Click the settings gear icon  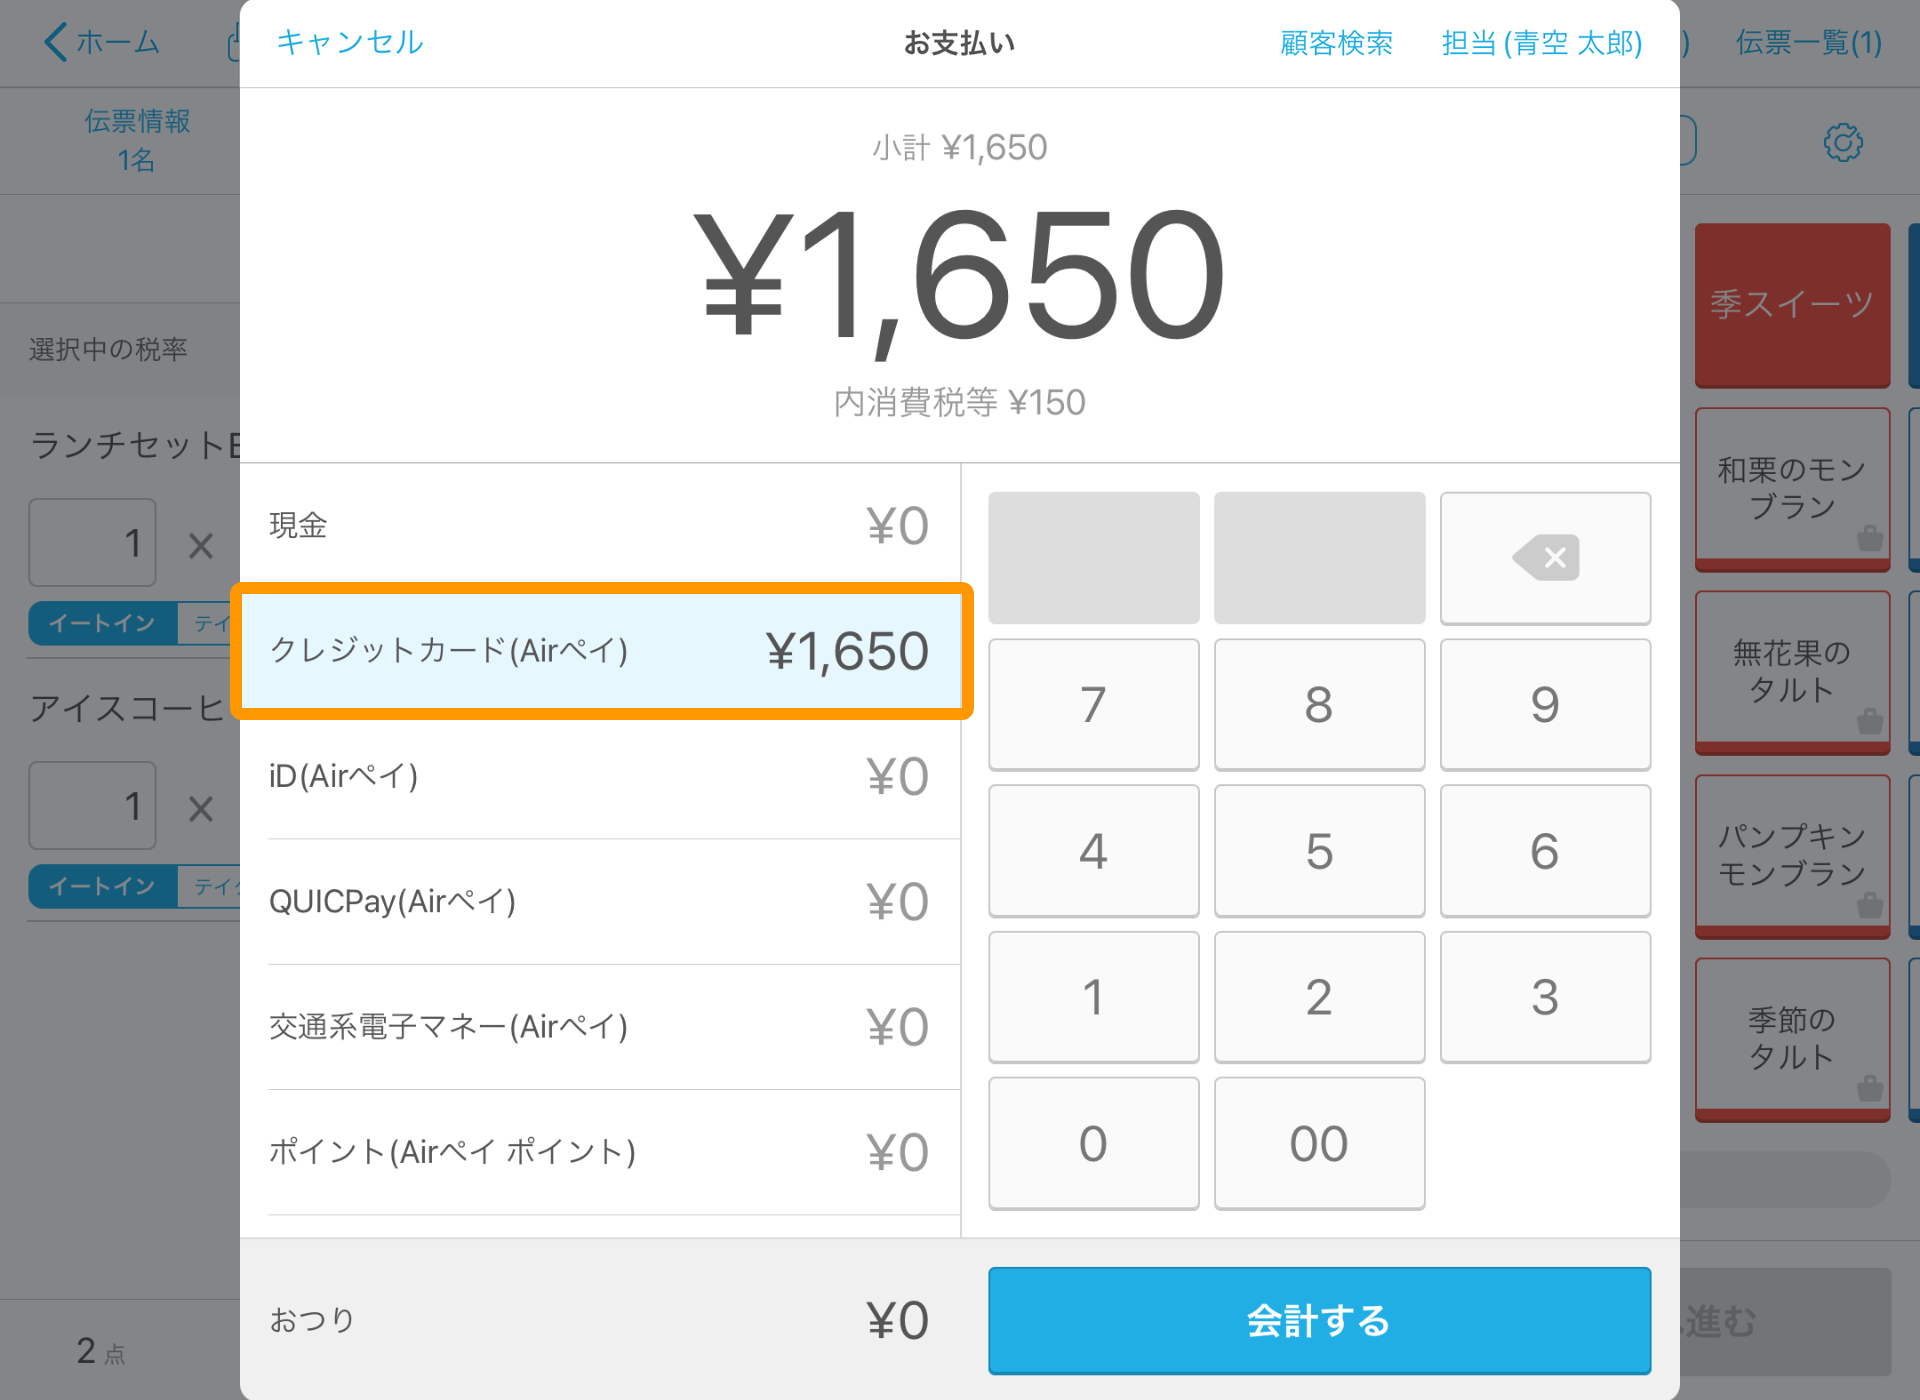click(1844, 142)
